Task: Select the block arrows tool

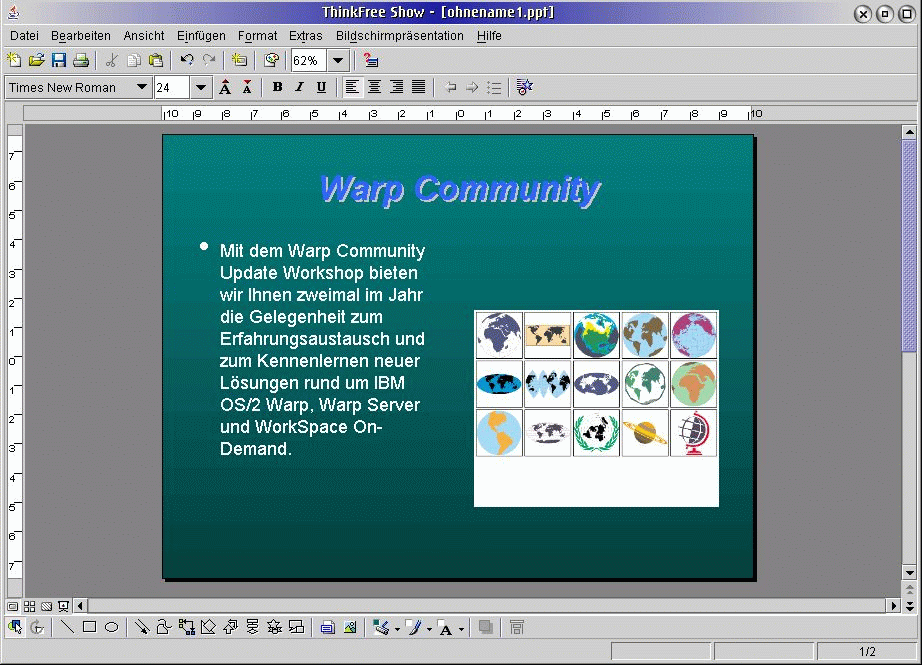Action: click(x=230, y=627)
